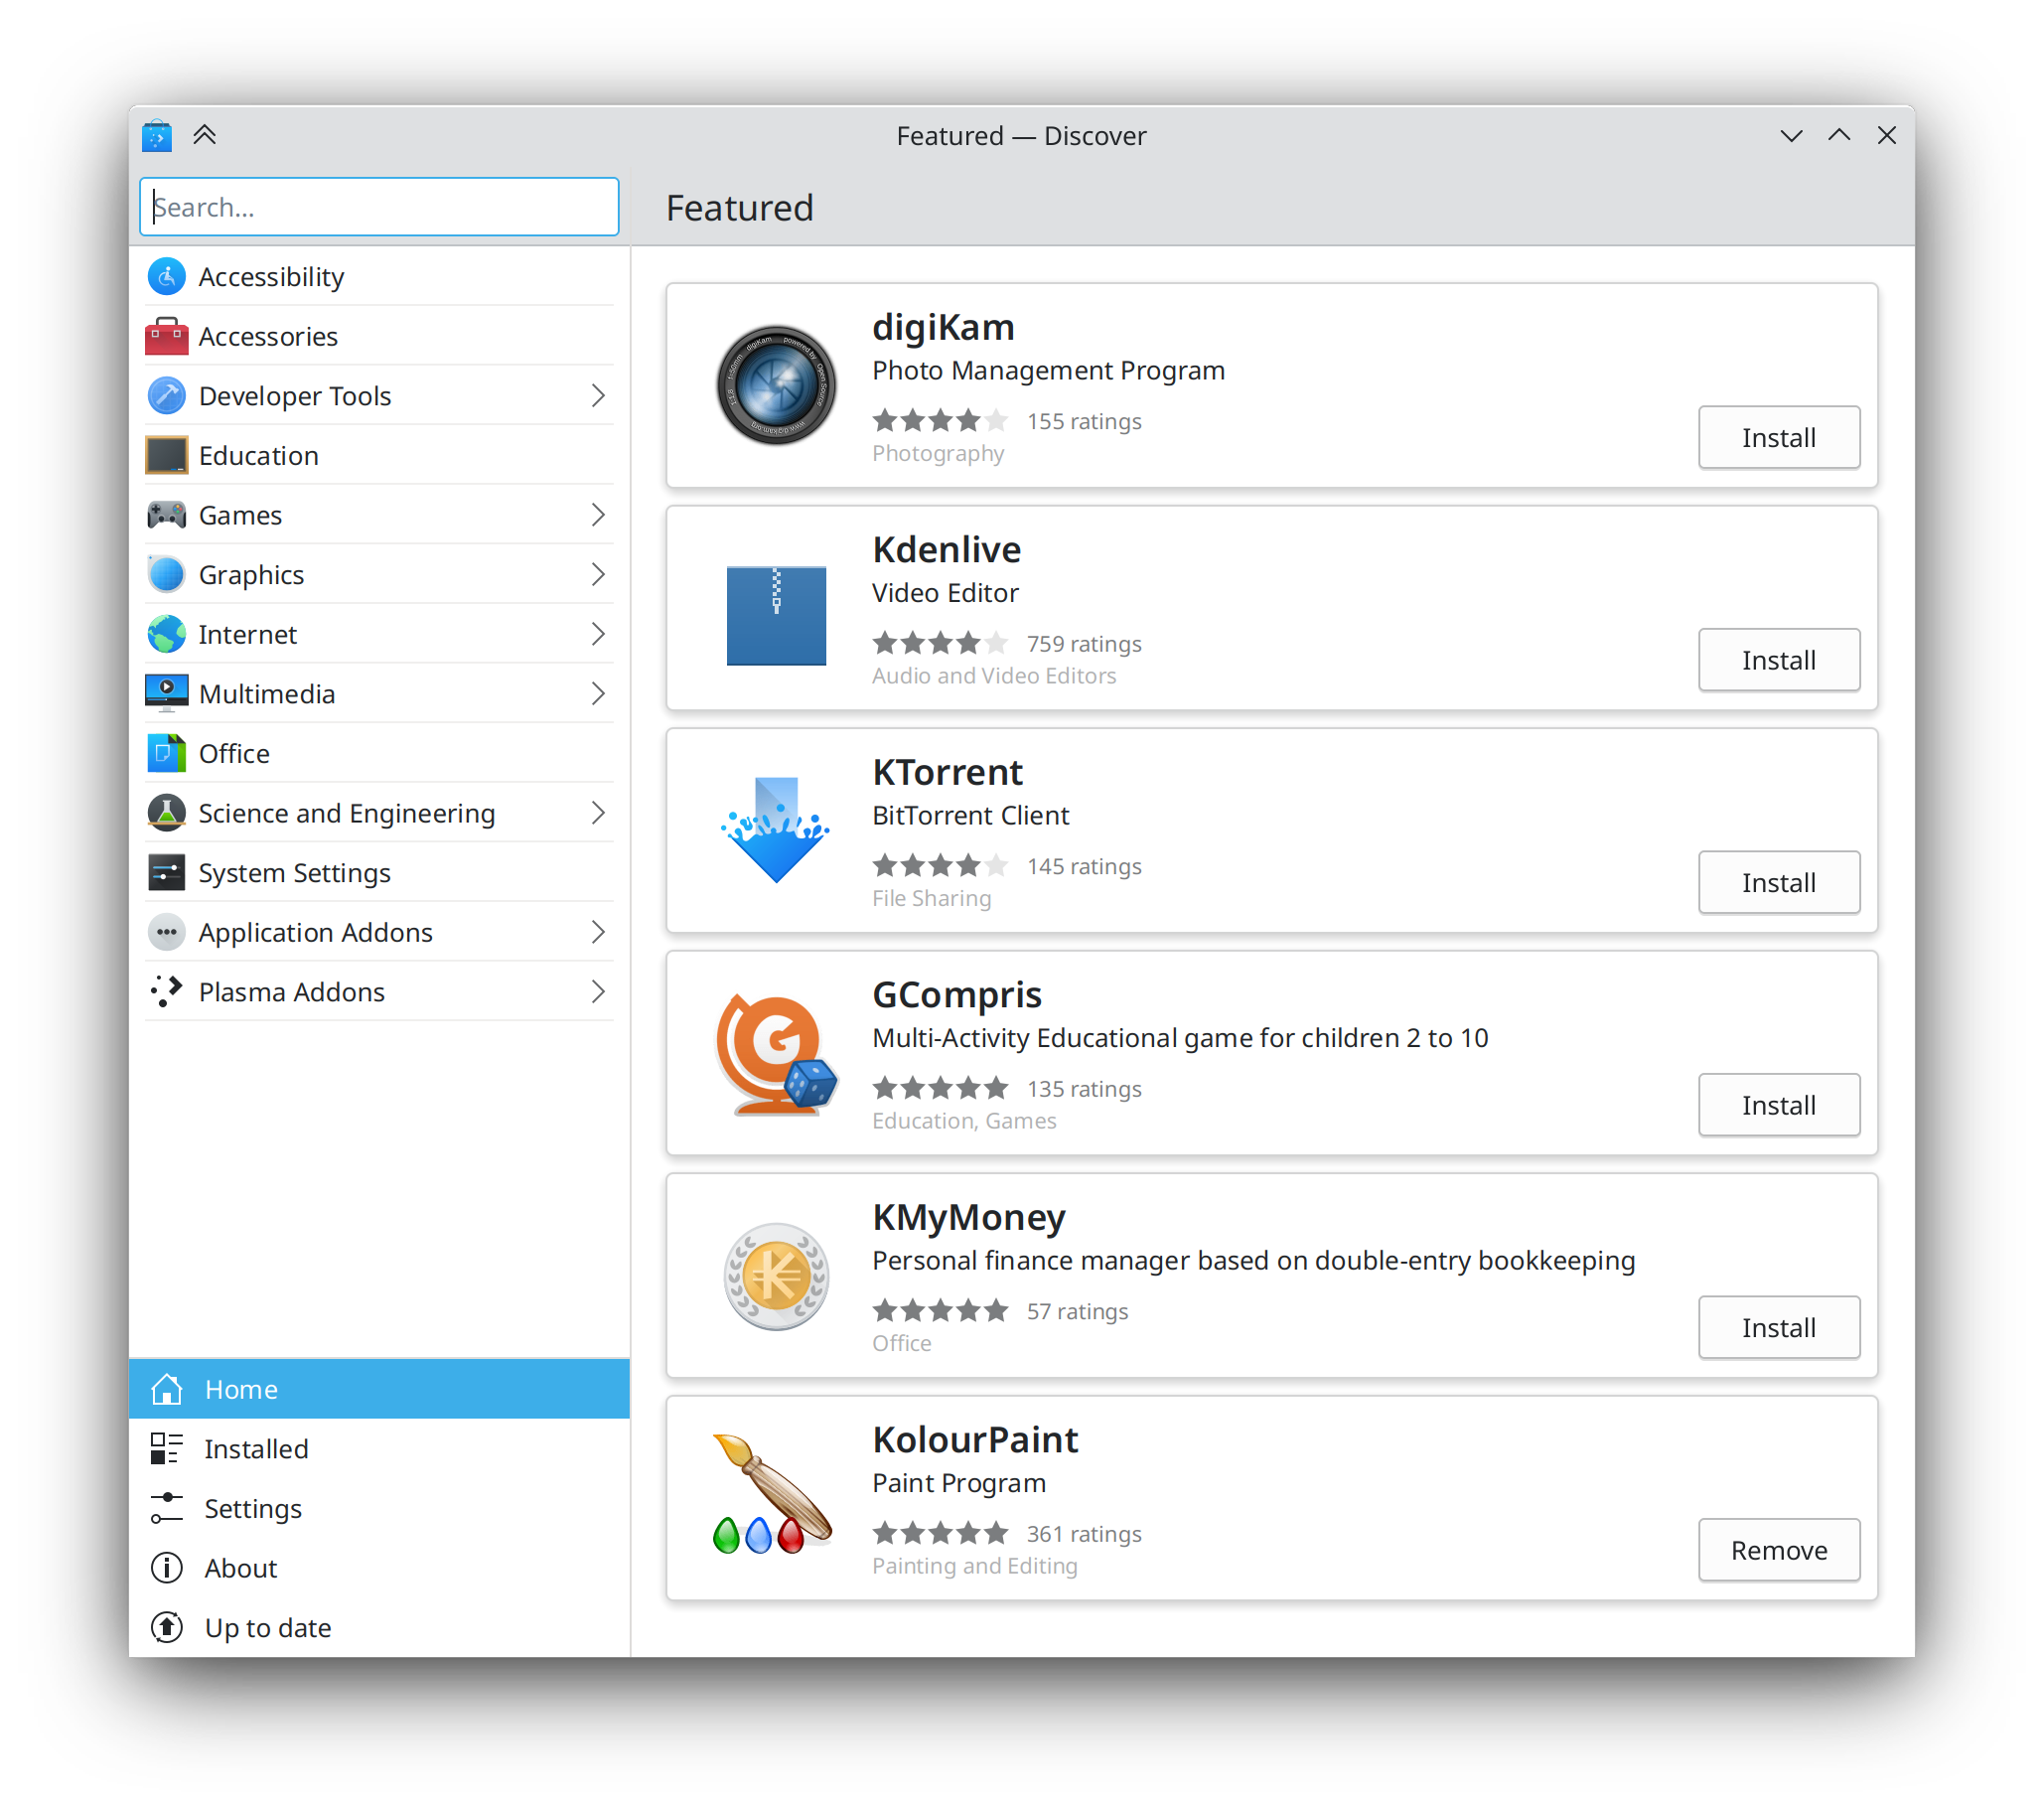Remove the KolourPaint paint program
2044x1810 pixels.
click(1779, 1550)
